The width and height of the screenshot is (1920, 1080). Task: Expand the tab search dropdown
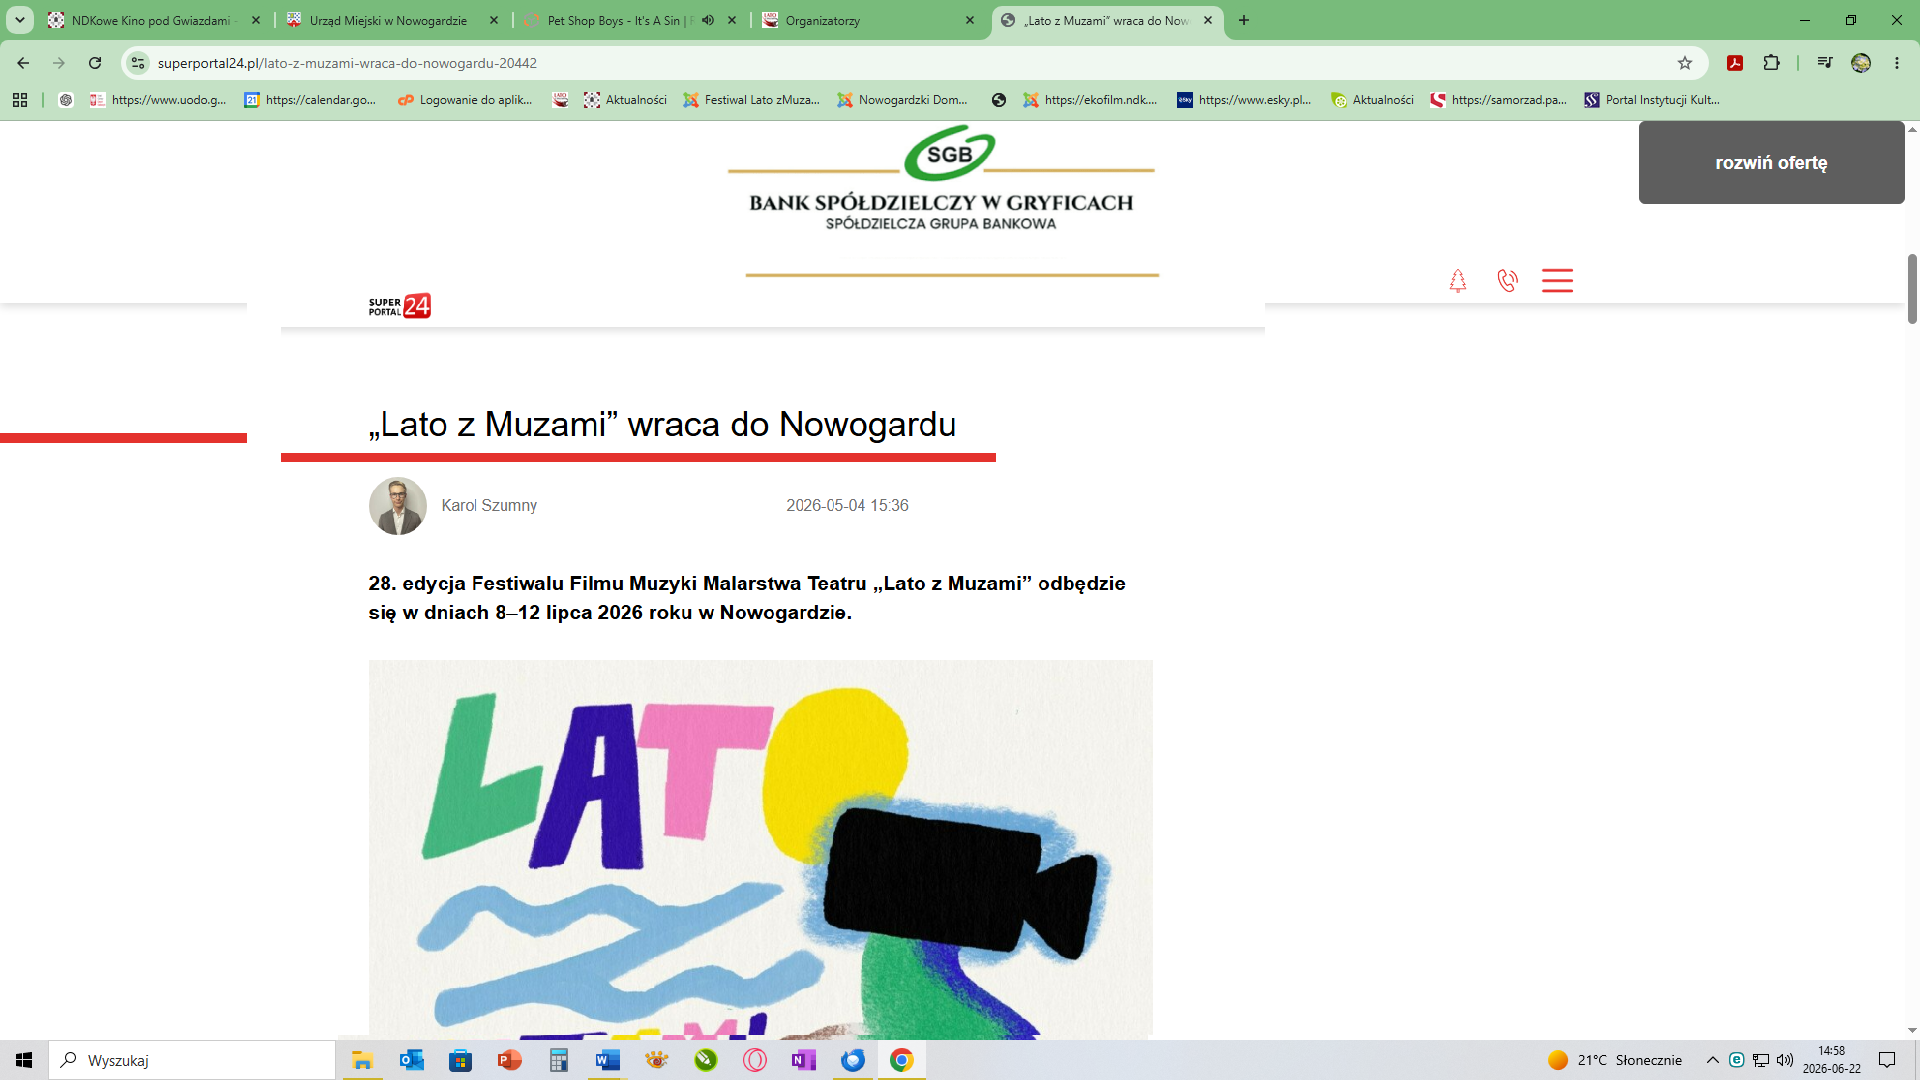[x=20, y=20]
